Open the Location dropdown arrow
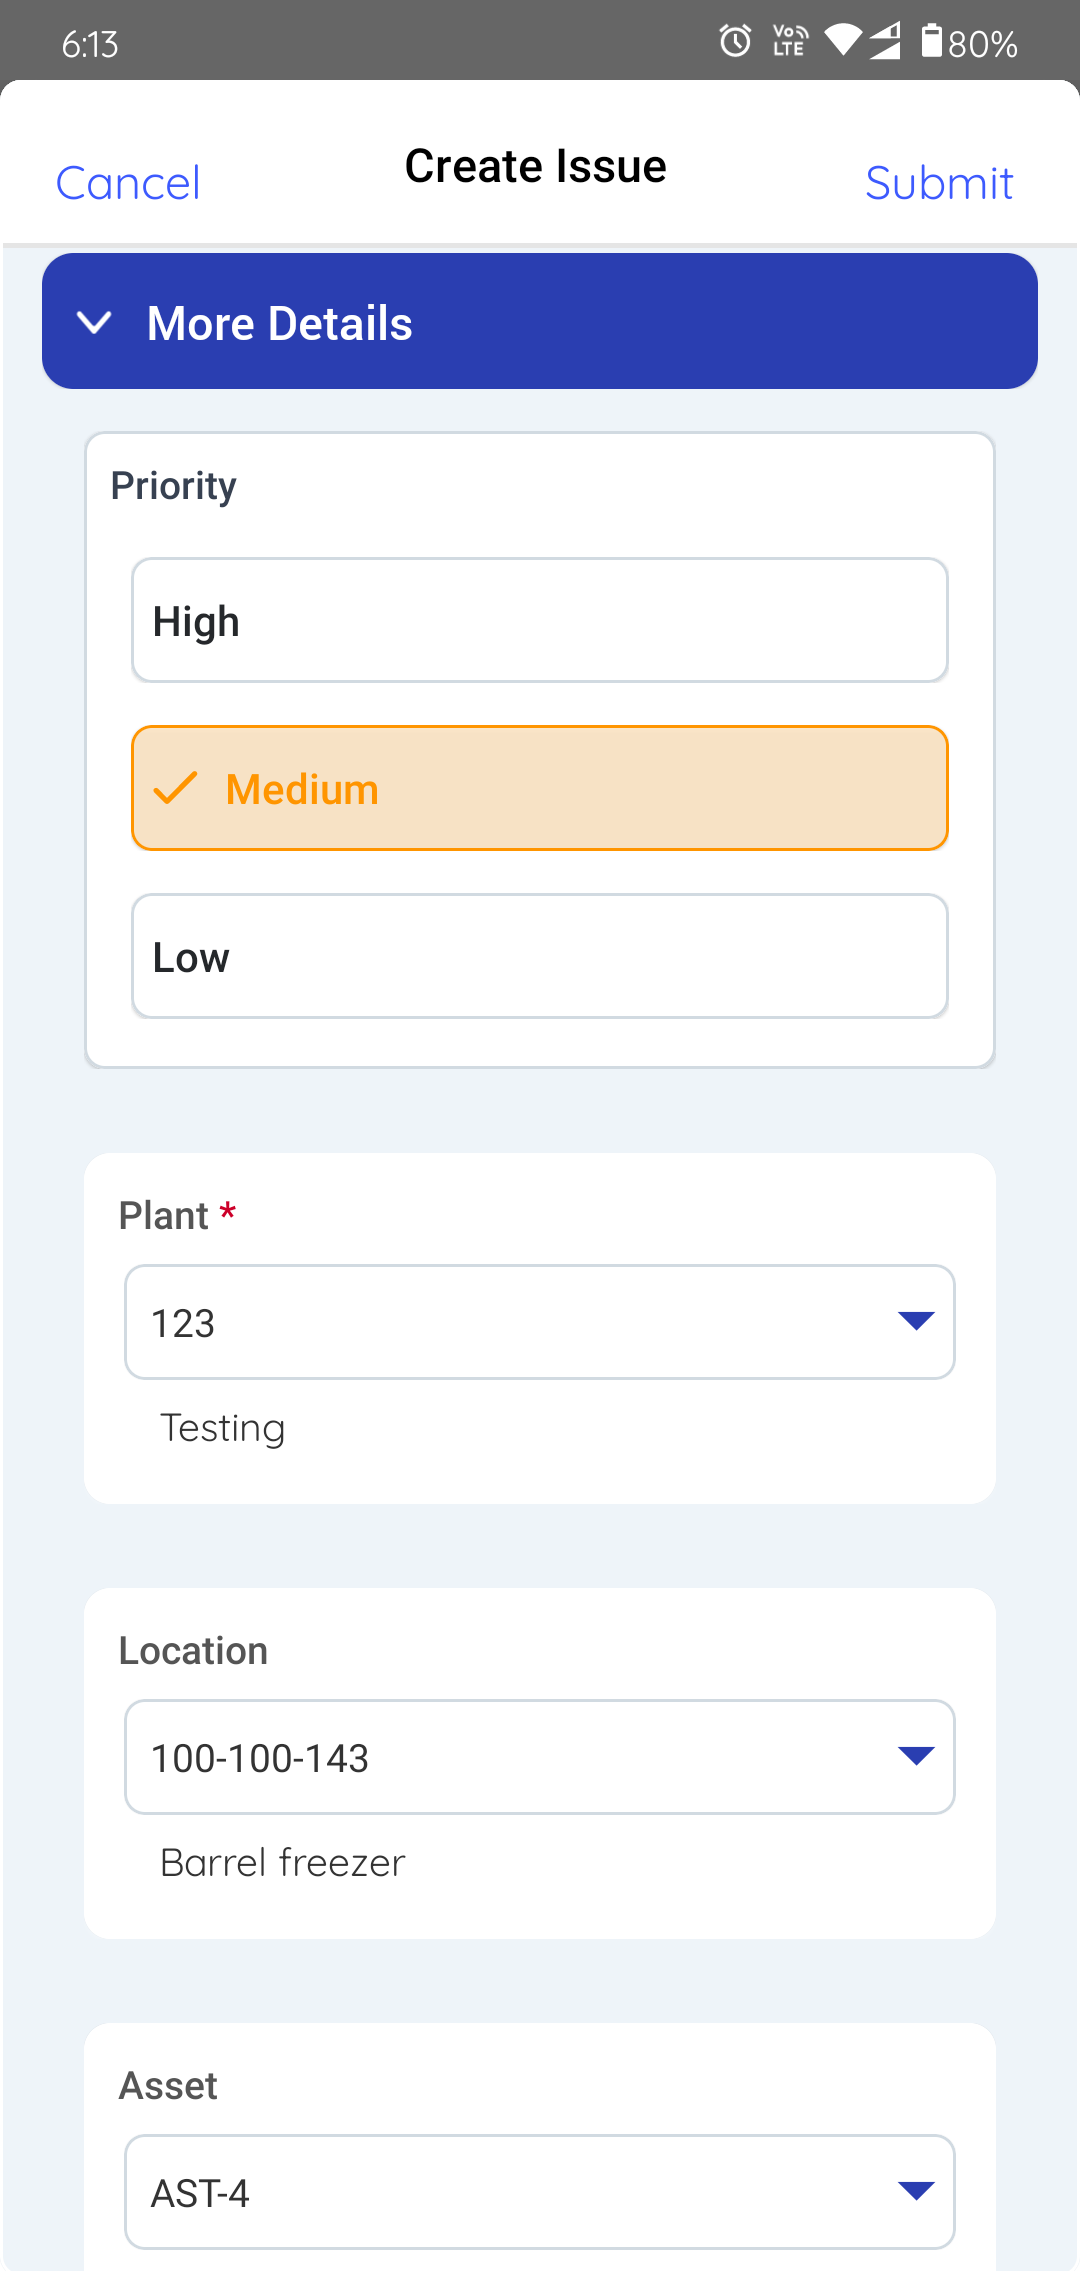1080x2271 pixels. pos(916,1756)
